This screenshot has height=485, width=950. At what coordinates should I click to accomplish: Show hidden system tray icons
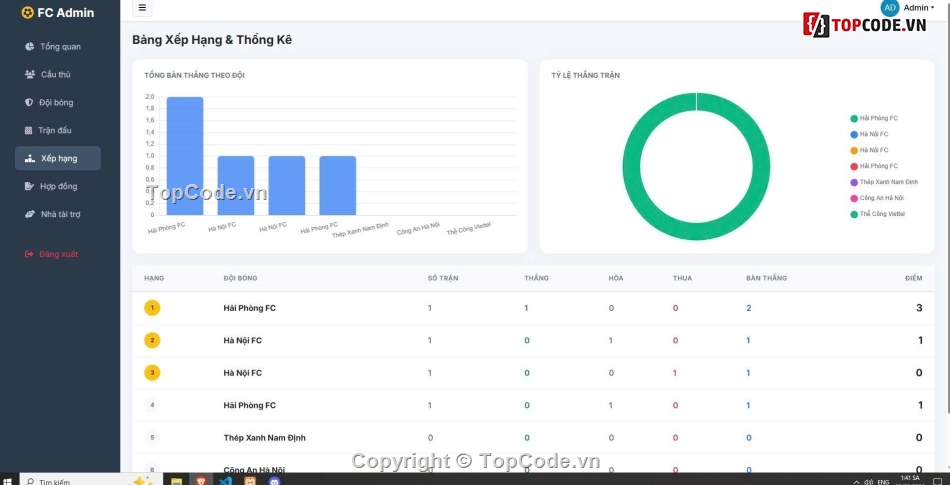pyautogui.click(x=856, y=482)
